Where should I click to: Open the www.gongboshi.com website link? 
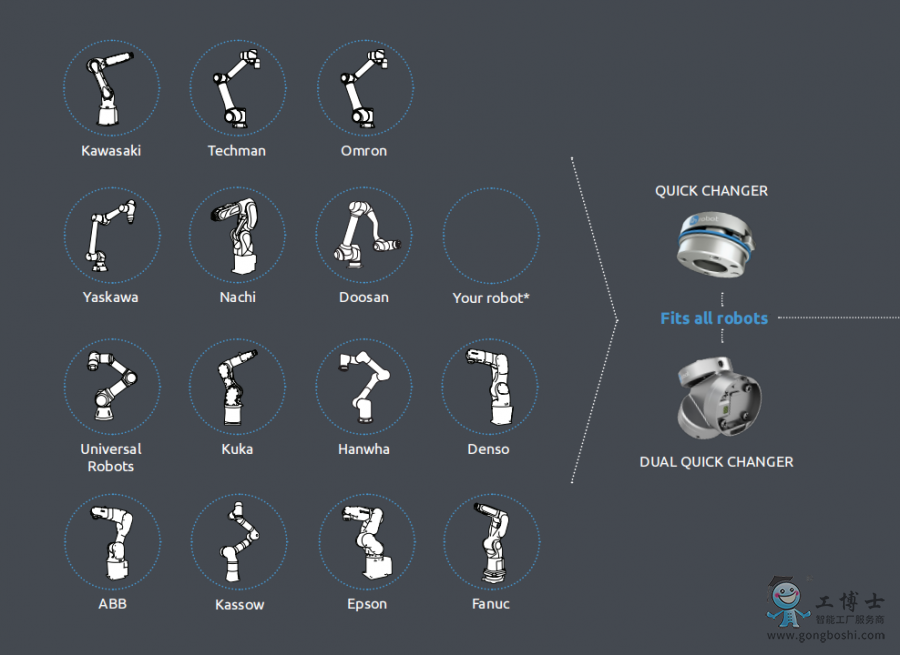(x=825, y=636)
